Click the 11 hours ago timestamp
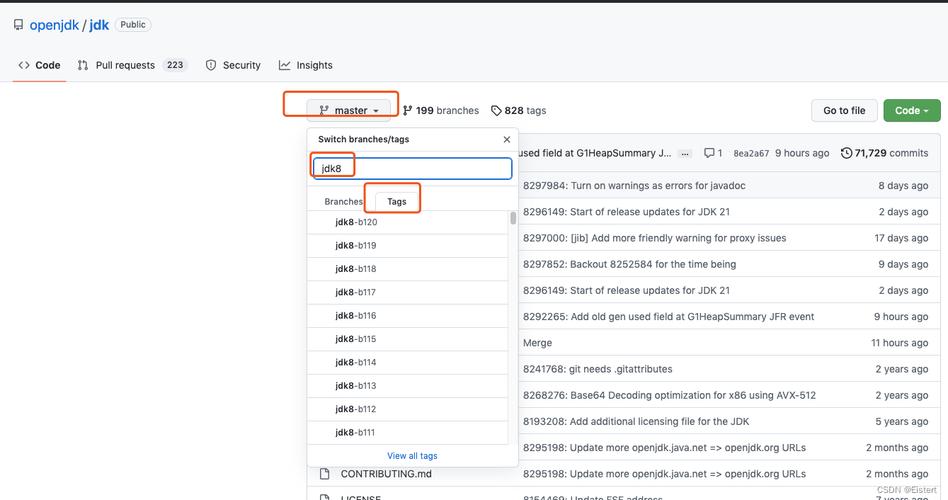Image resolution: width=948 pixels, height=500 pixels. [900, 343]
